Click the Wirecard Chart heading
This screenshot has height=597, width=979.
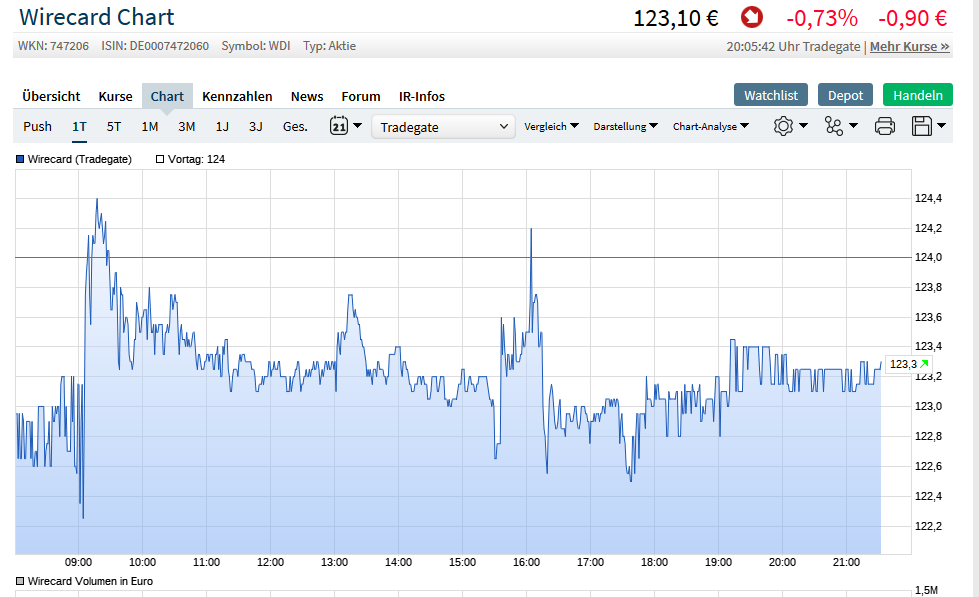97,17
